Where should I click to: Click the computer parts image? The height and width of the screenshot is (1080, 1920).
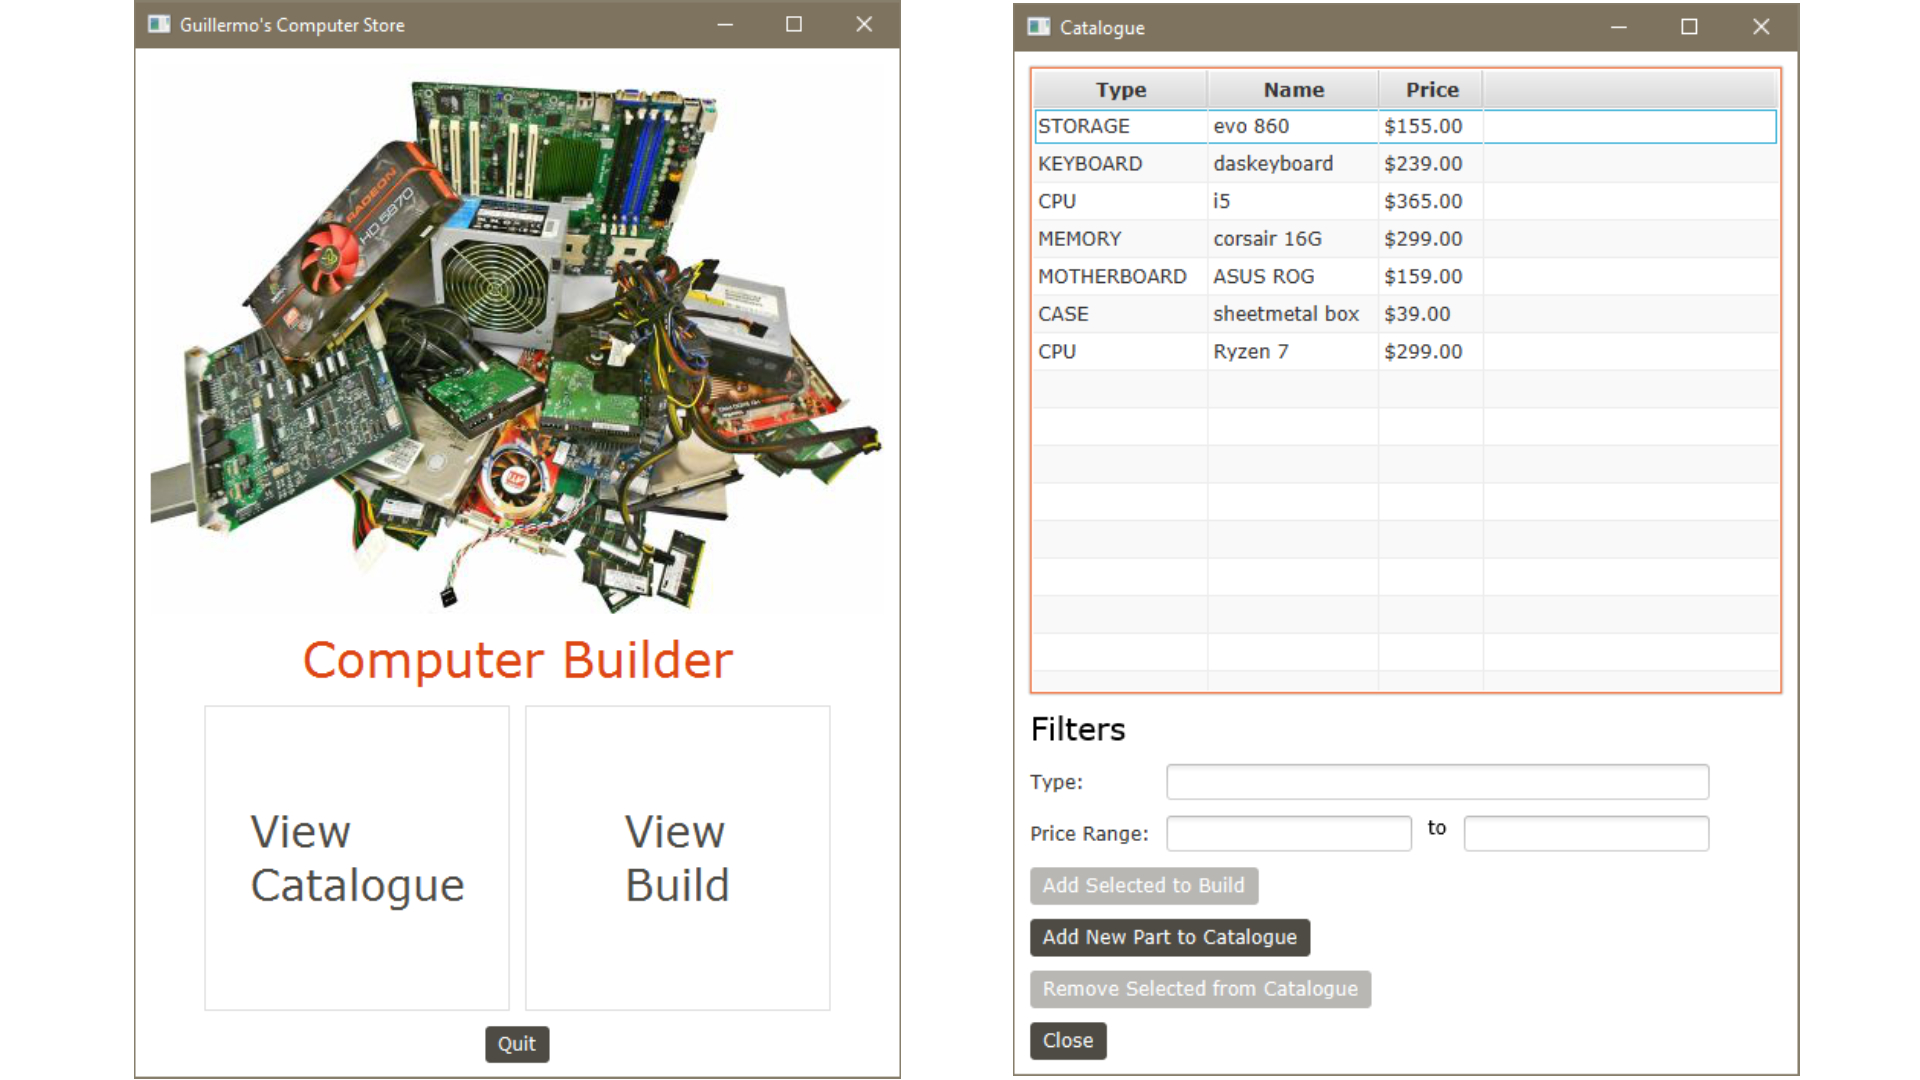coord(517,345)
